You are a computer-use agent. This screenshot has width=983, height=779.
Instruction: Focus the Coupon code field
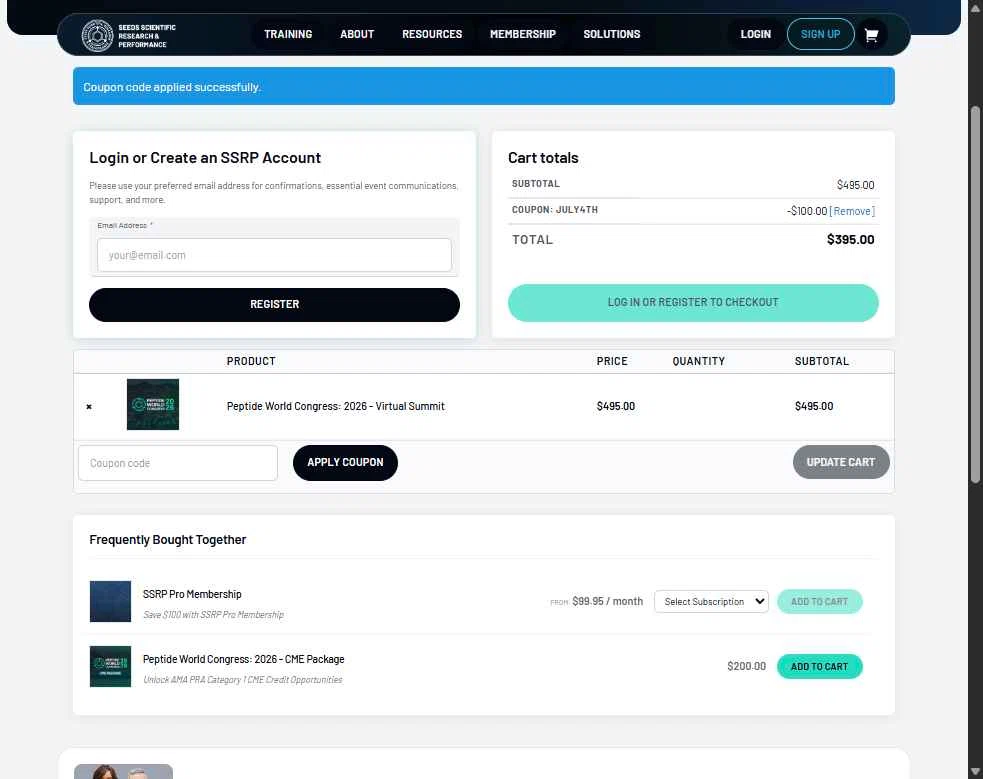(x=178, y=463)
